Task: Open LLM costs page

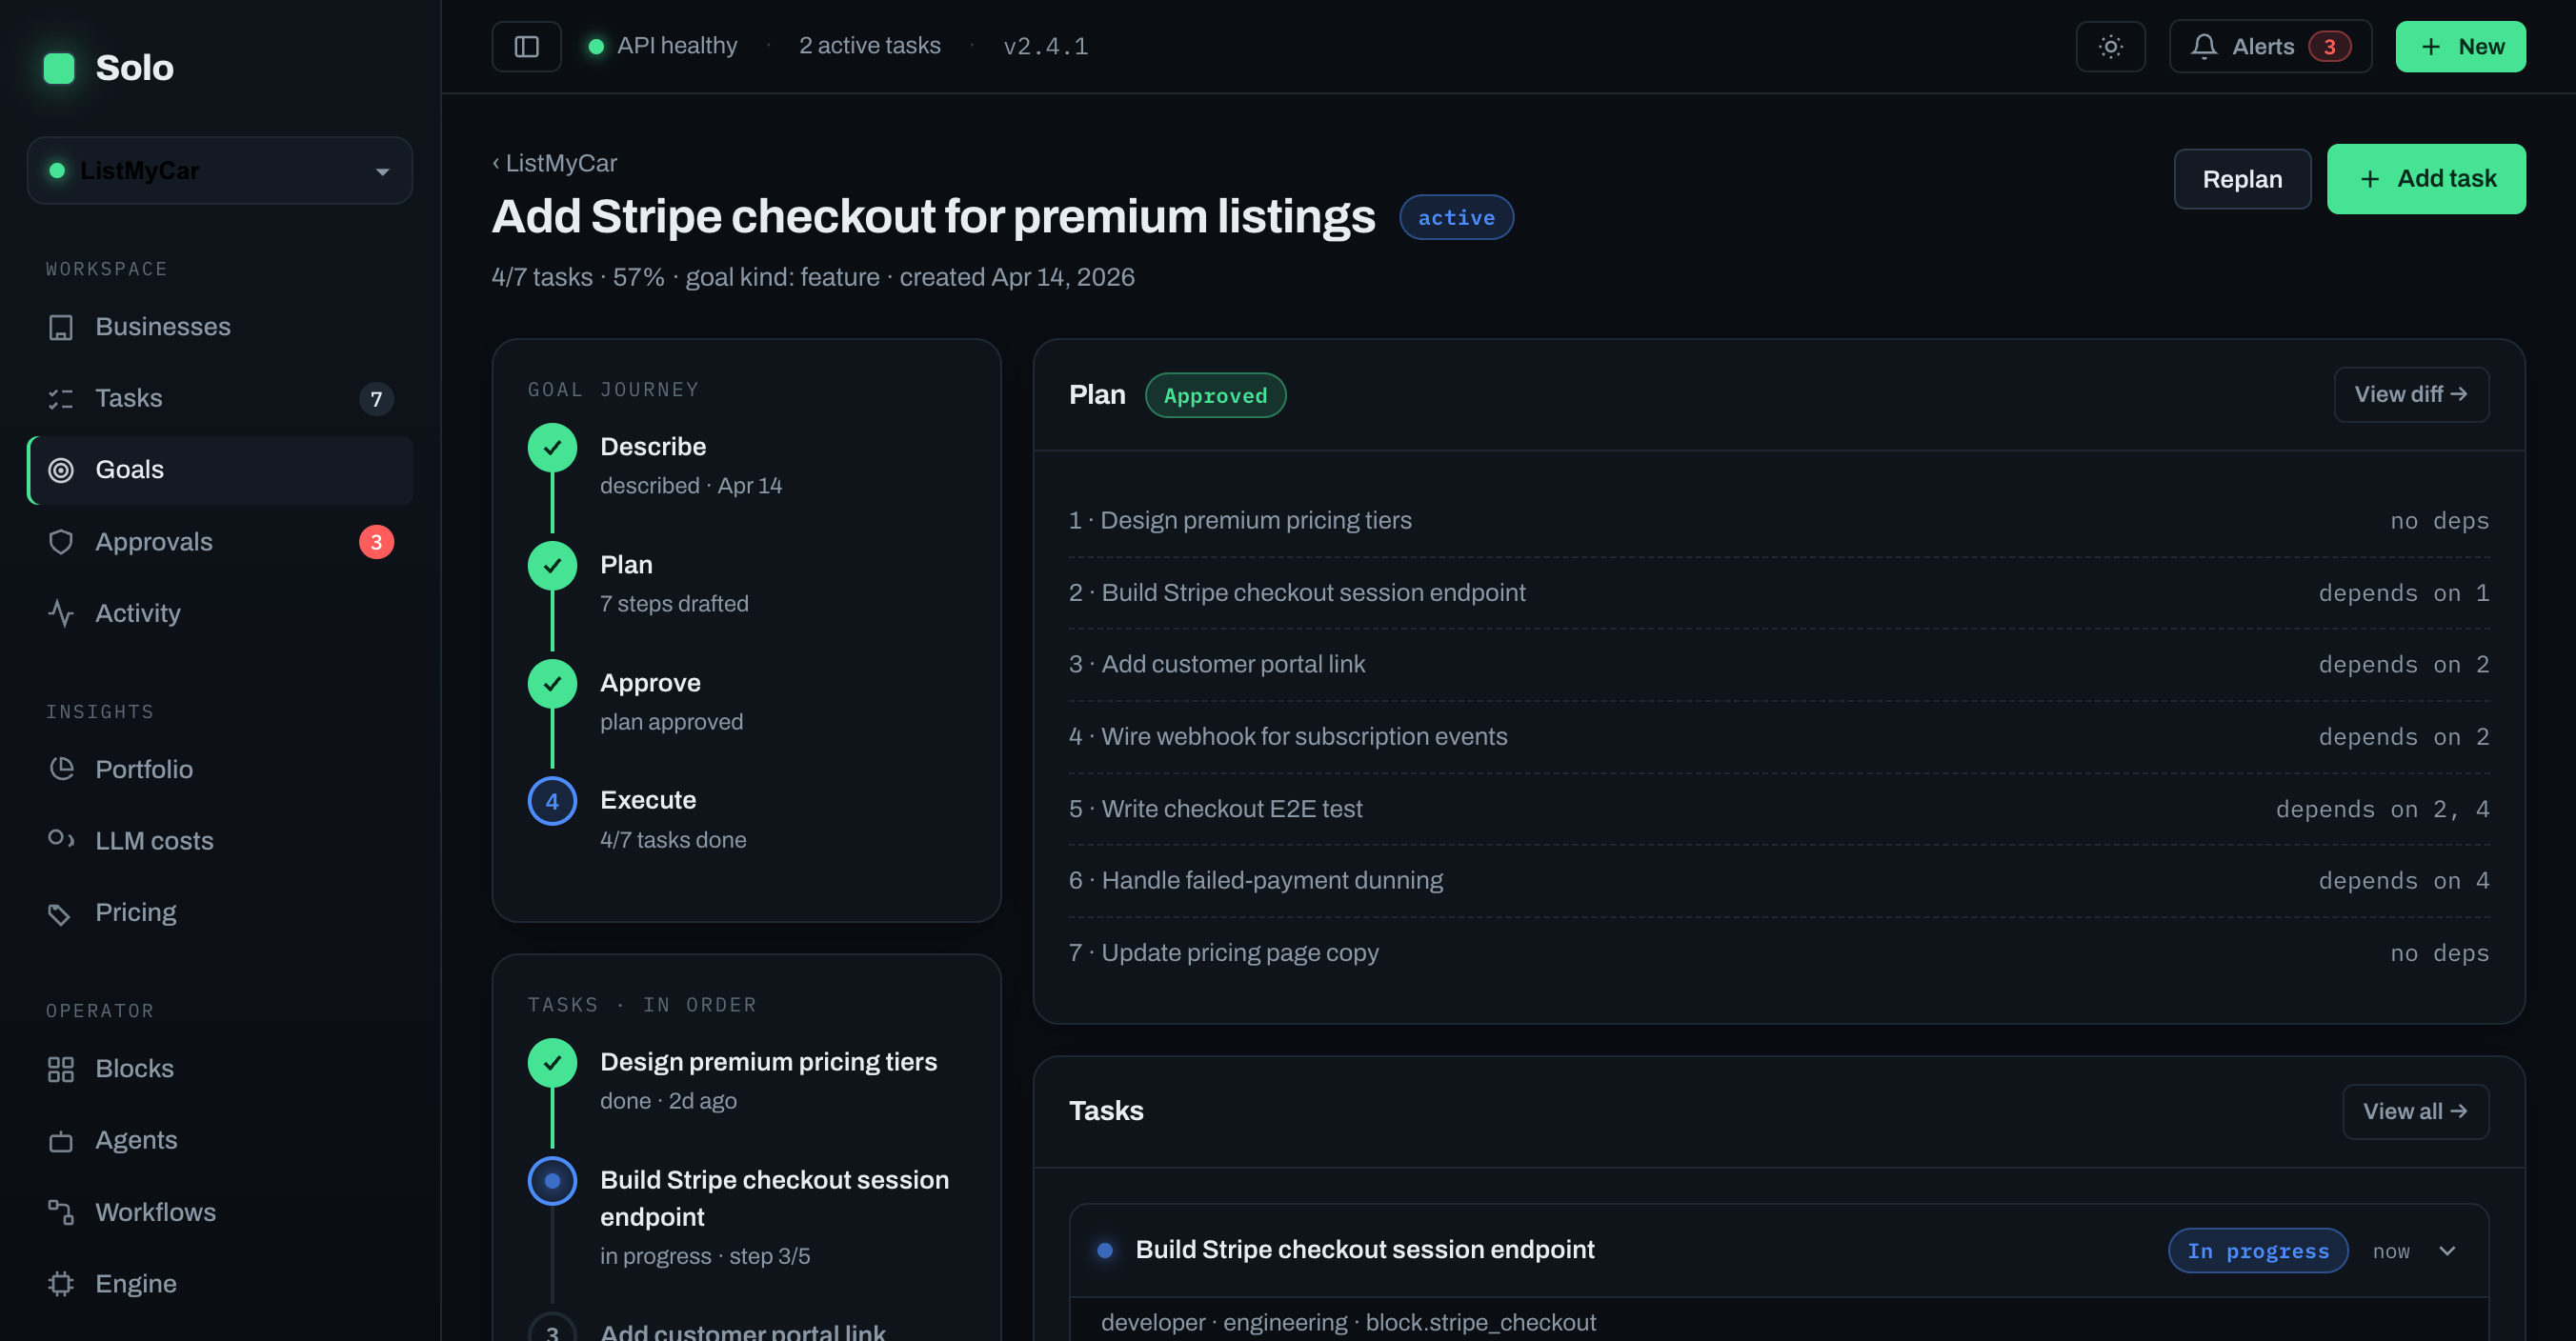Action: [220, 840]
